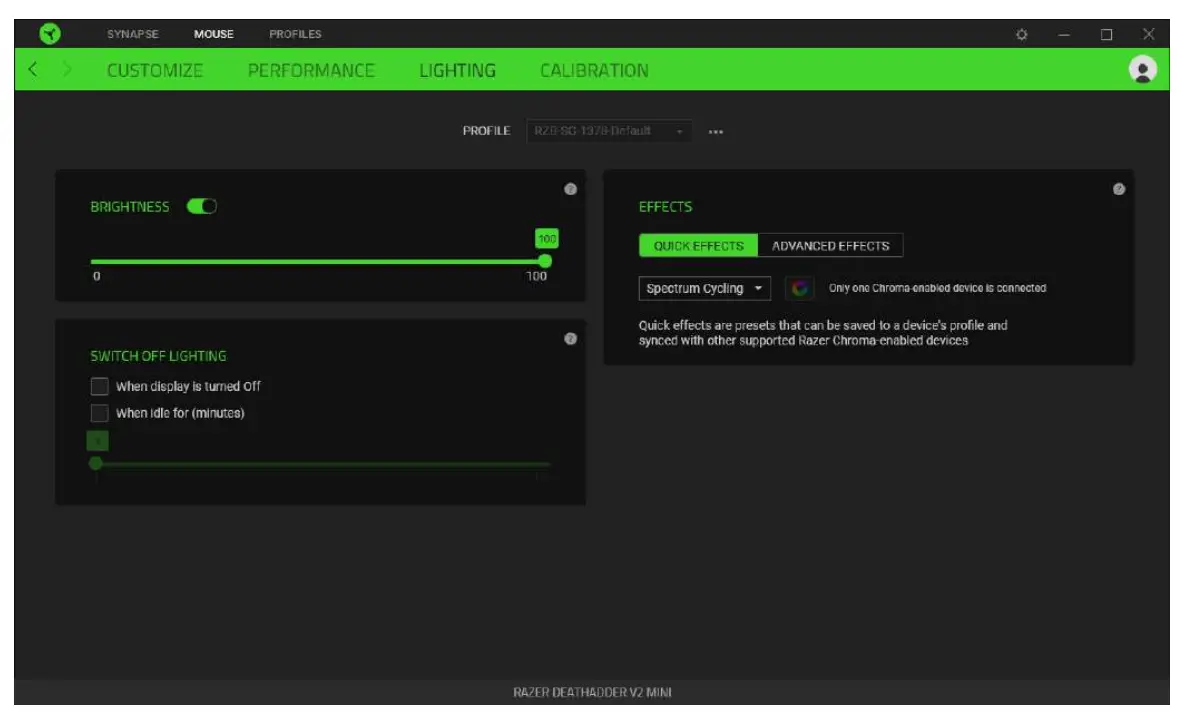Switch to the Profiles tab
The image size is (1180, 723).
(295, 34)
